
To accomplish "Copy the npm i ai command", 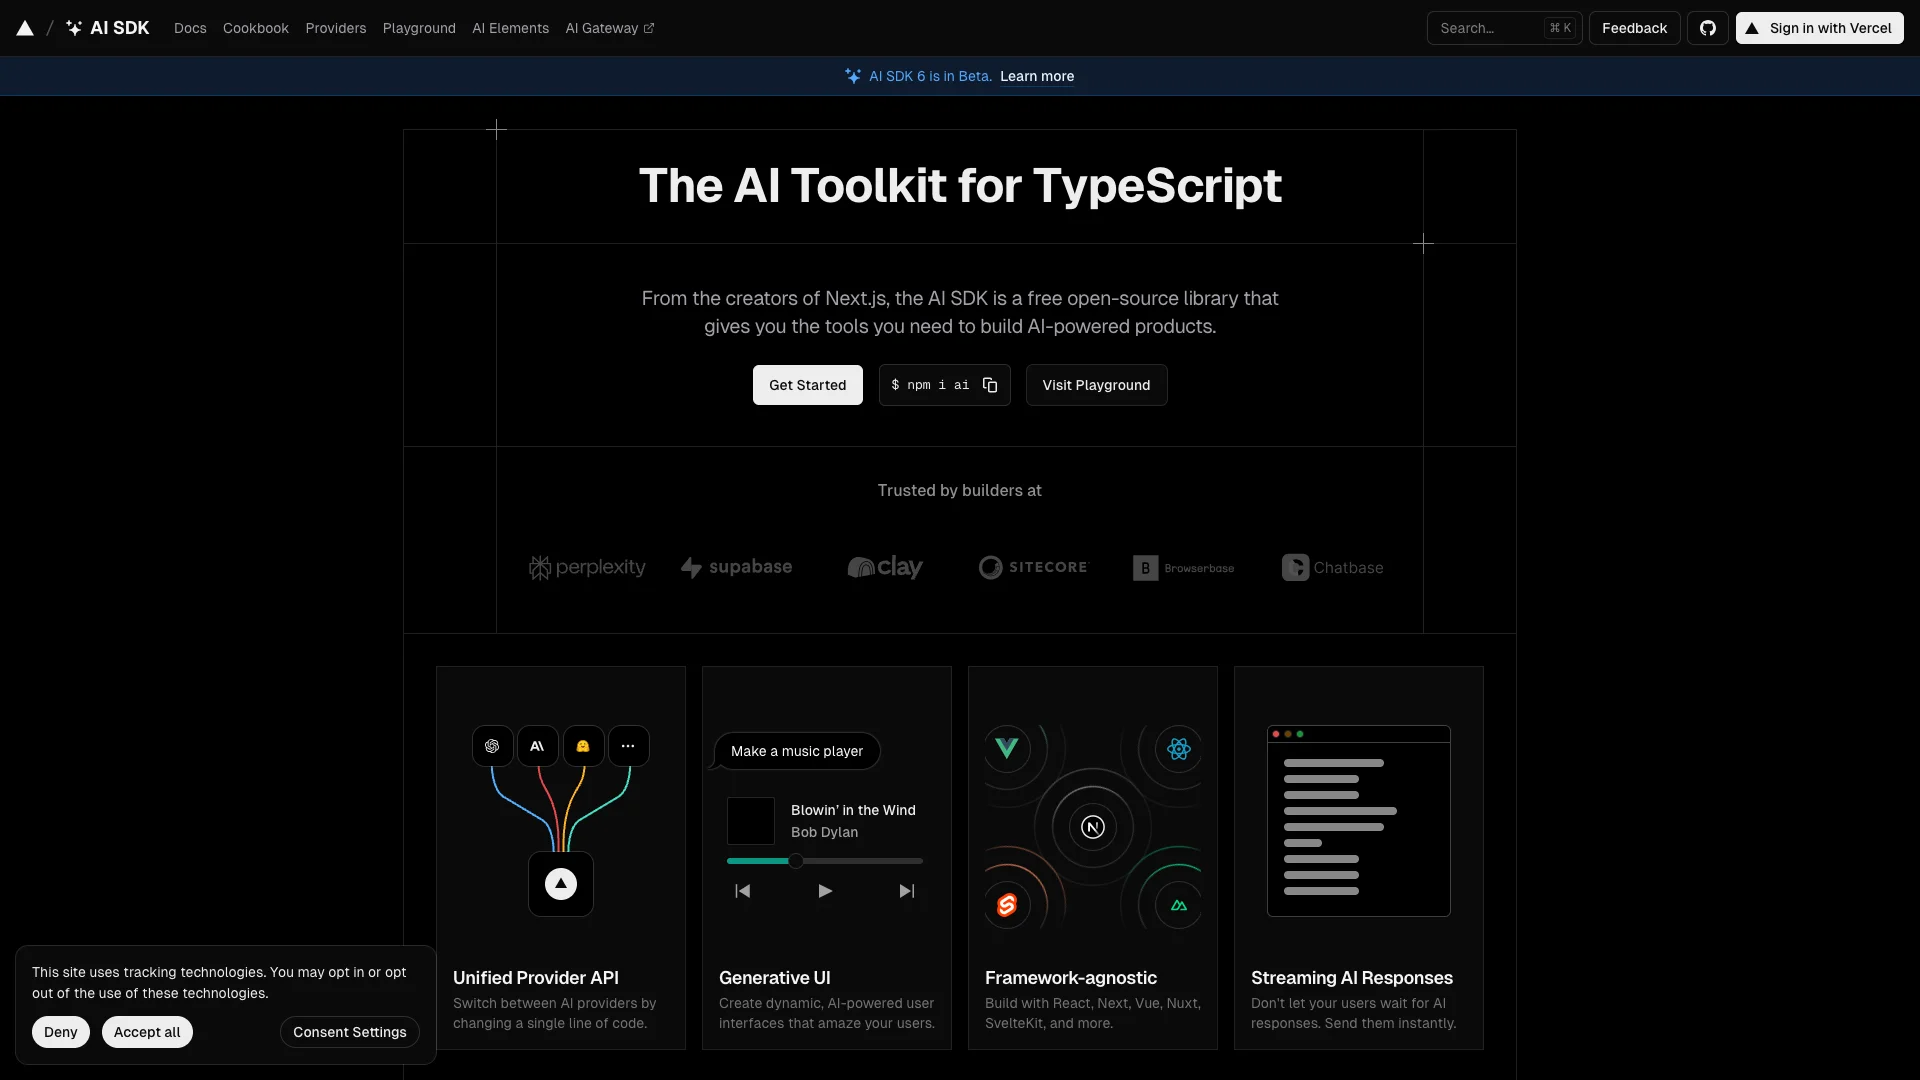I will [x=990, y=384].
